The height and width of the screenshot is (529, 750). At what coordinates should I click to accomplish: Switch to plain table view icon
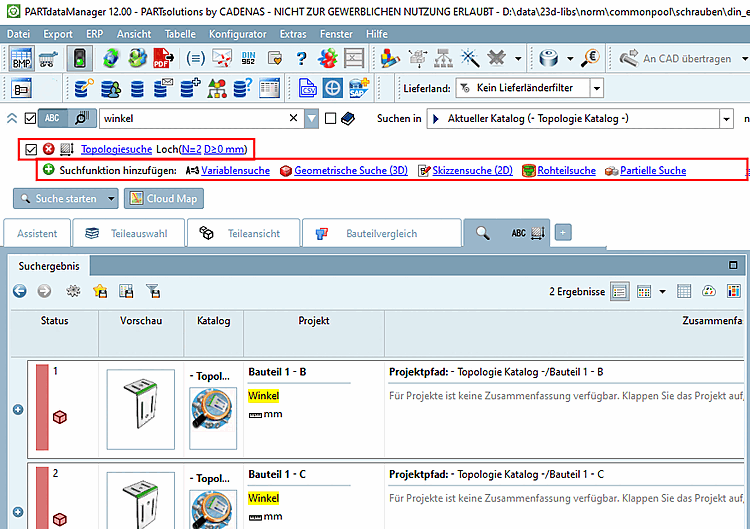pyautogui.click(x=684, y=291)
